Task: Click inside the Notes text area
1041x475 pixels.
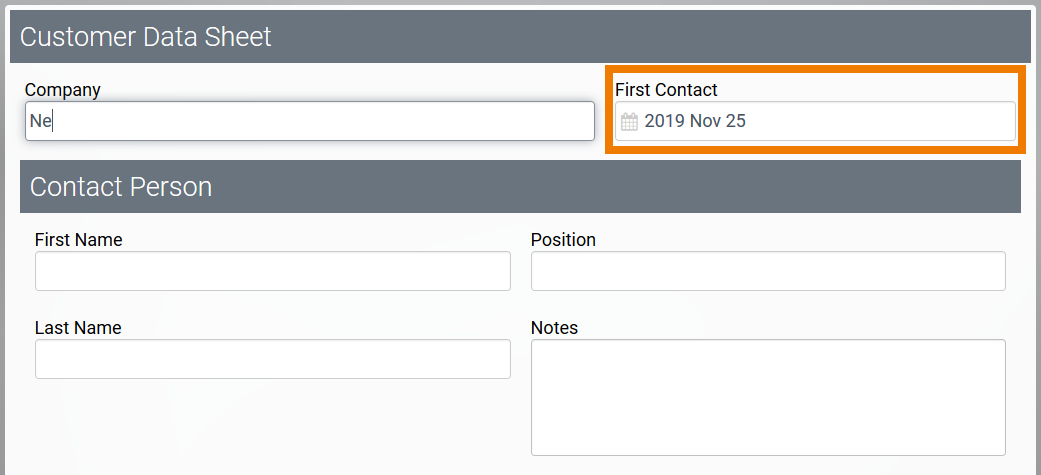Action: click(767, 397)
